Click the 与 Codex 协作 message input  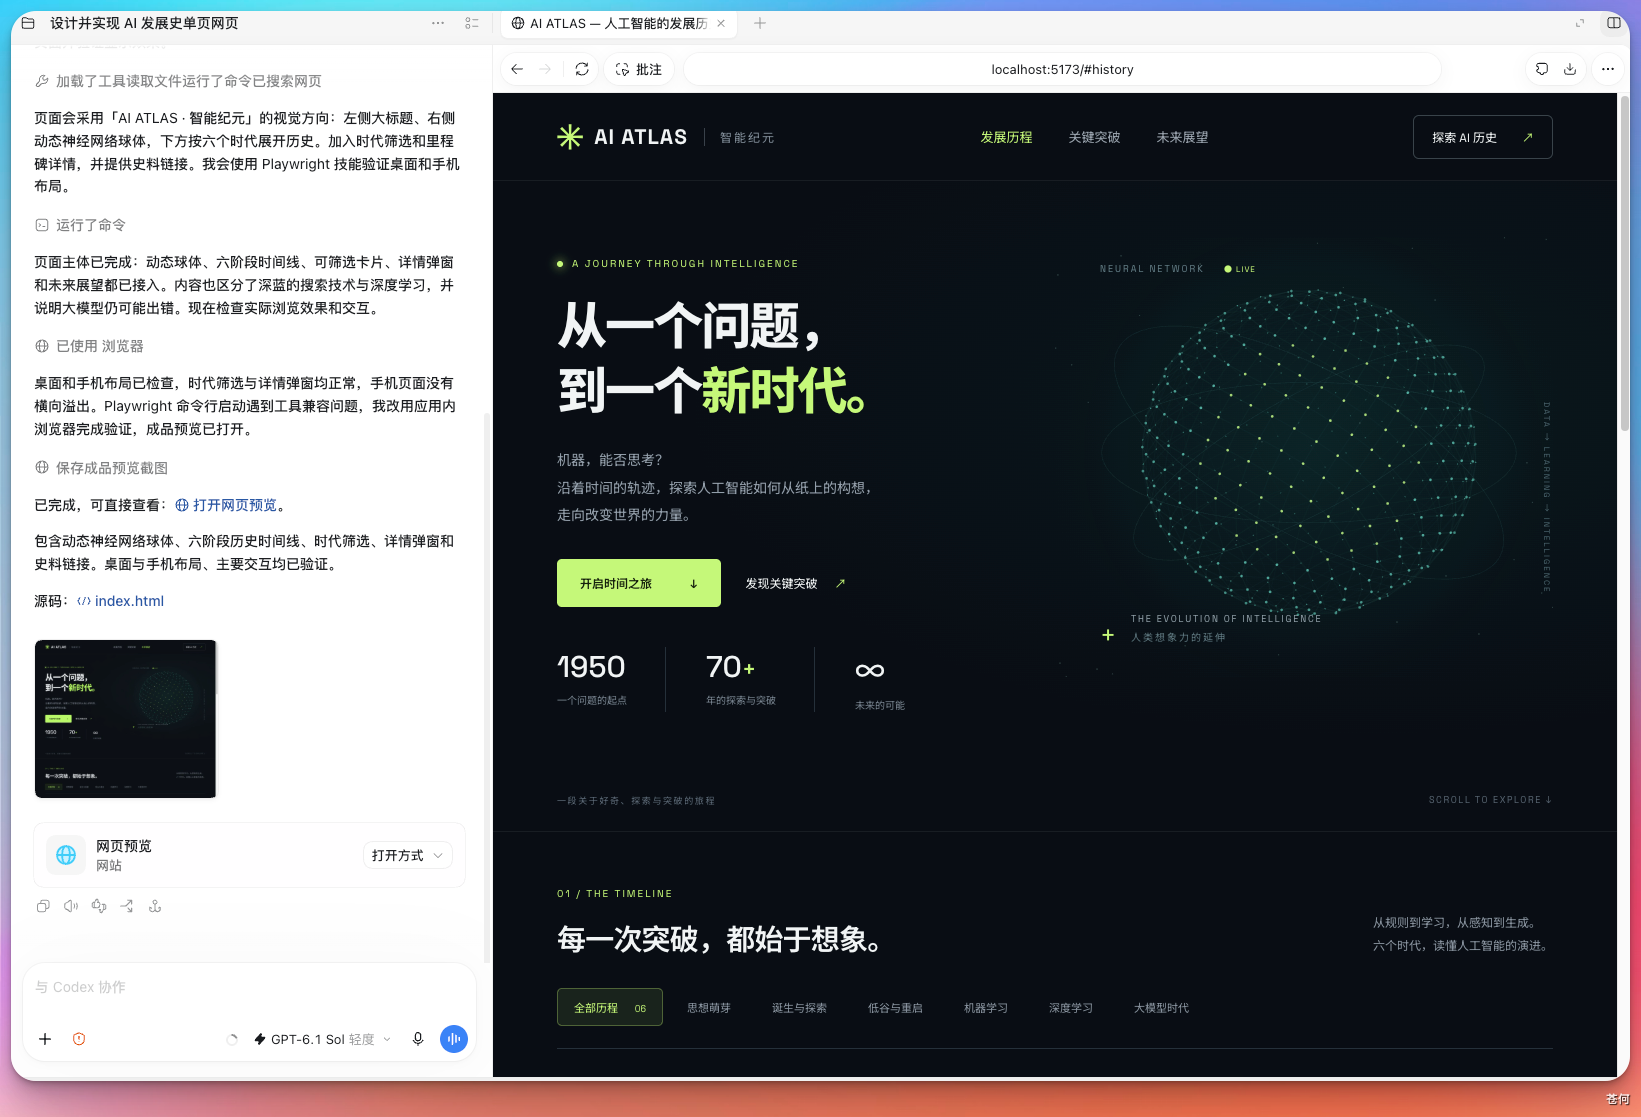(x=249, y=987)
